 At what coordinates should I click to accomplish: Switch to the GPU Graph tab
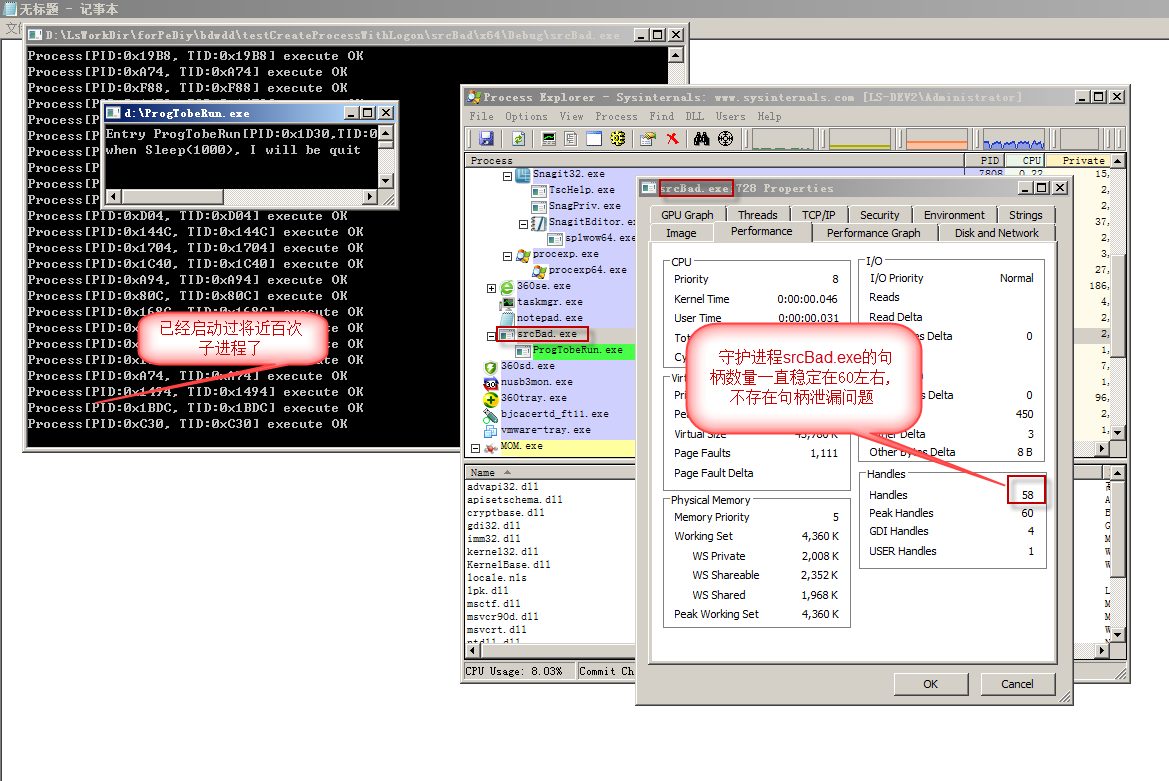coord(687,215)
